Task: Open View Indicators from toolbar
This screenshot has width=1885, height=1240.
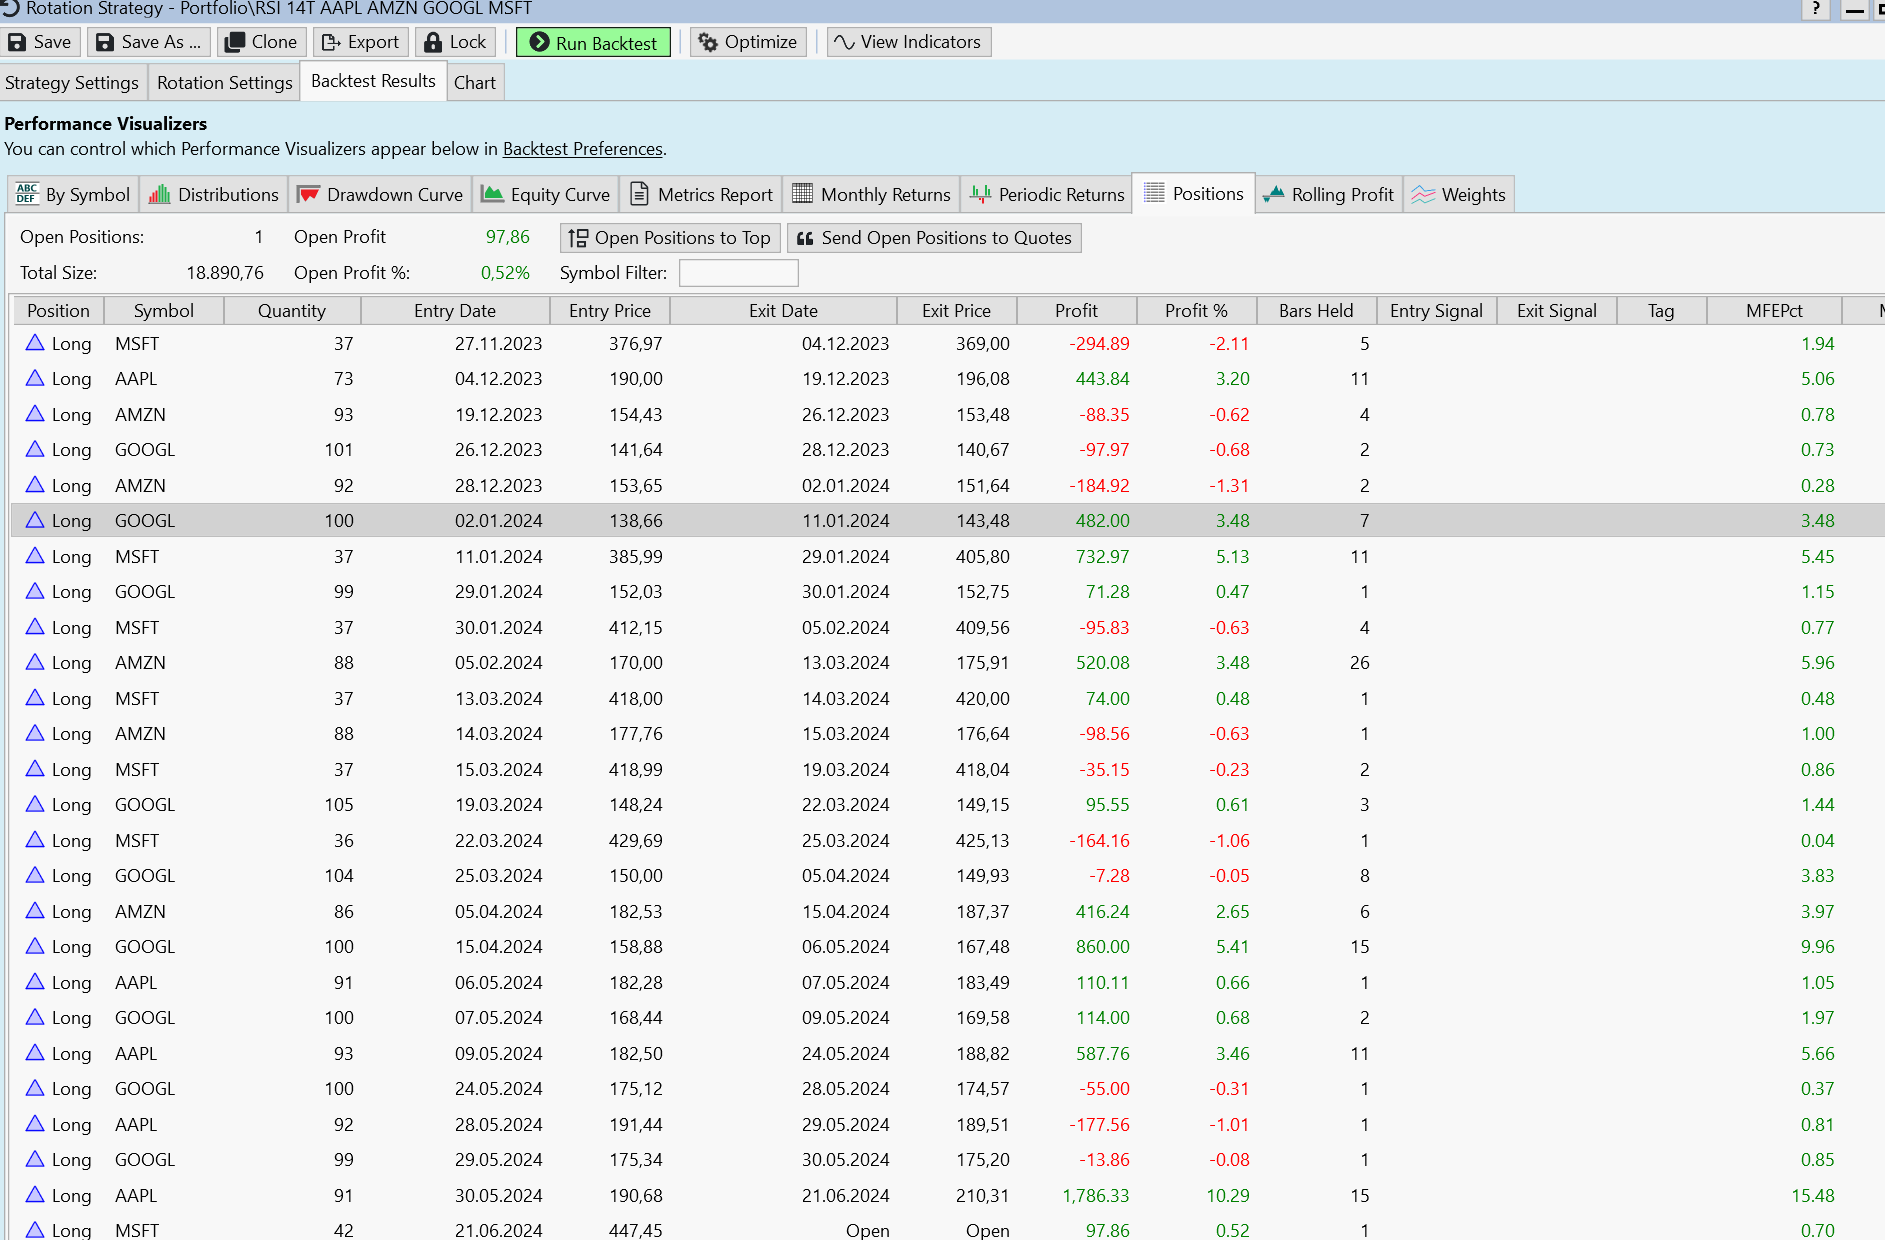Action: [908, 42]
